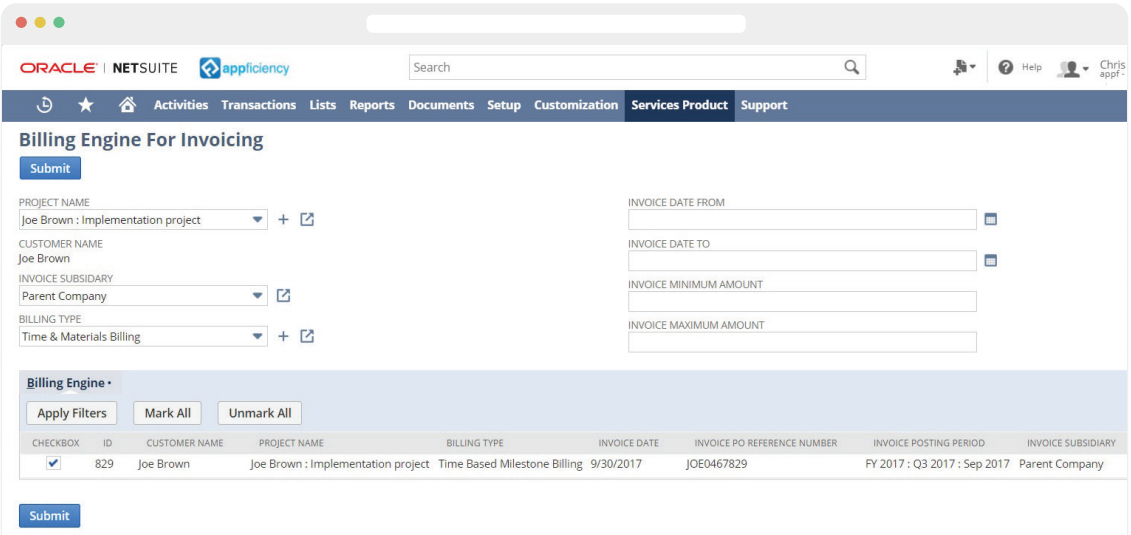1131x535 pixels.
Task: Click the Mark All button
Action: point(167,413)
